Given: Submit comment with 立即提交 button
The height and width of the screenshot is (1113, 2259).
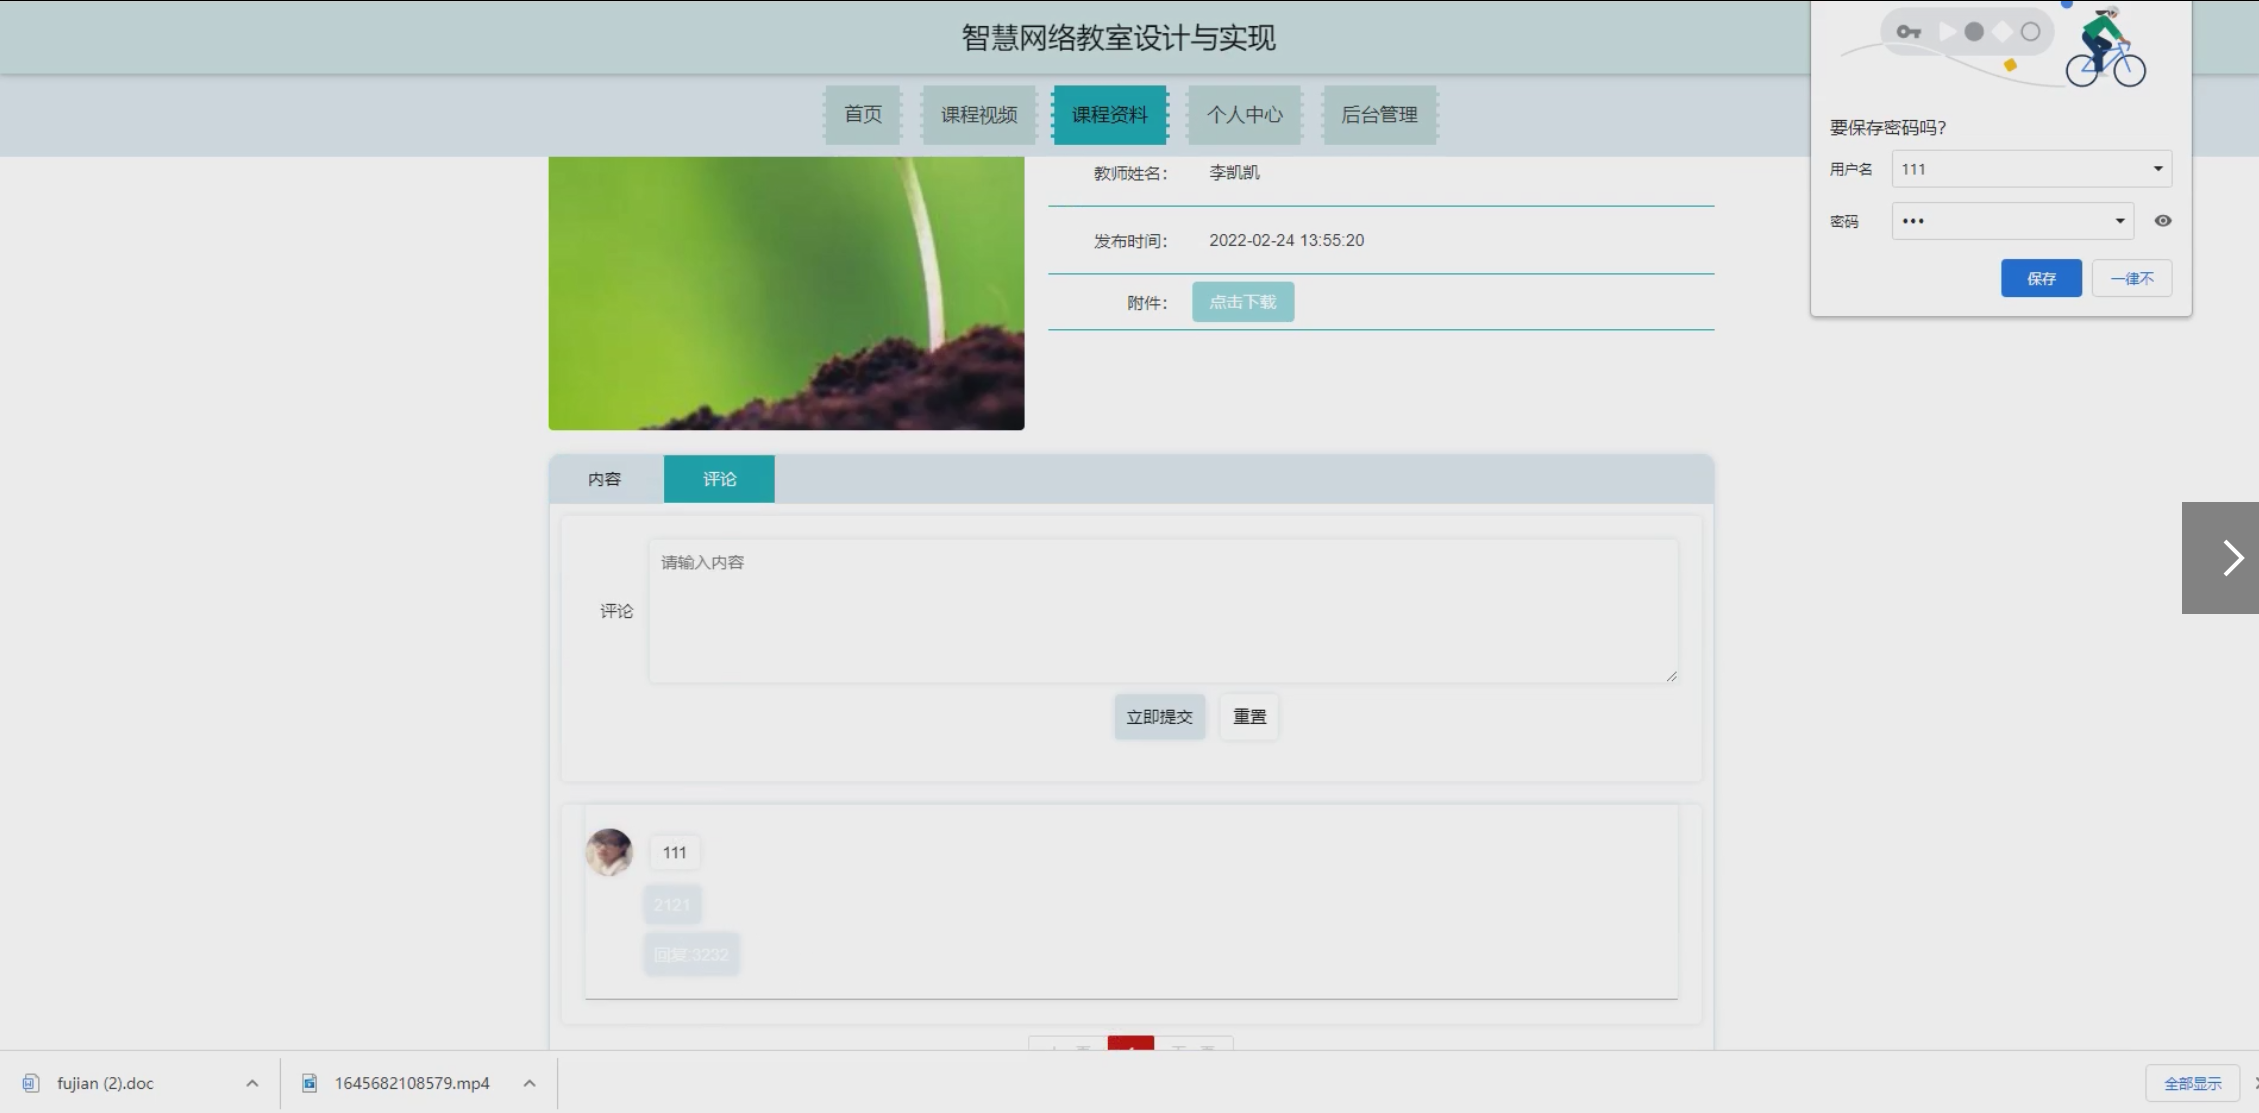Looking at the screenshot, I should tap(1159, 717).
